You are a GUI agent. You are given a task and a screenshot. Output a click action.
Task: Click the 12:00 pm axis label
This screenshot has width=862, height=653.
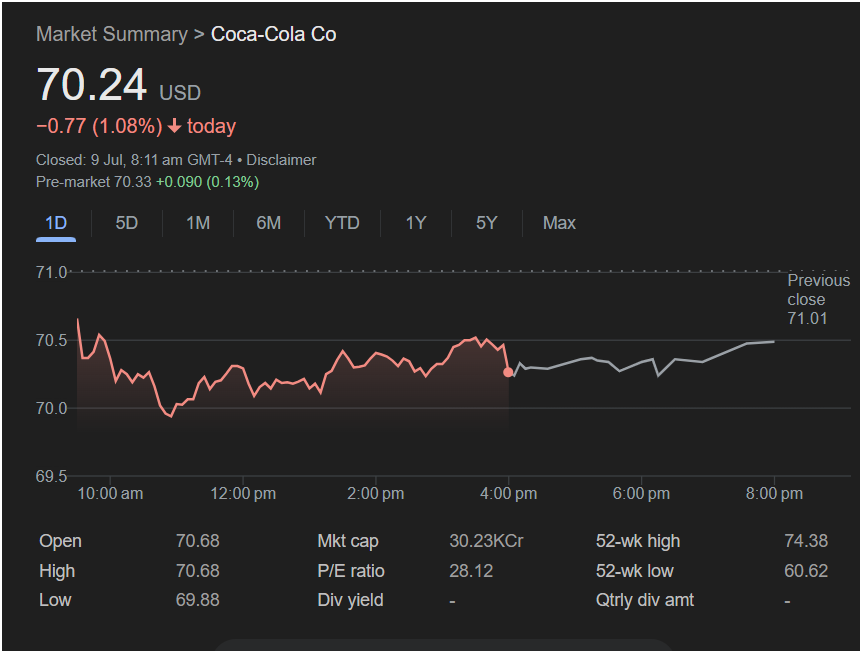pyautogui.click(x=243, y=494)
